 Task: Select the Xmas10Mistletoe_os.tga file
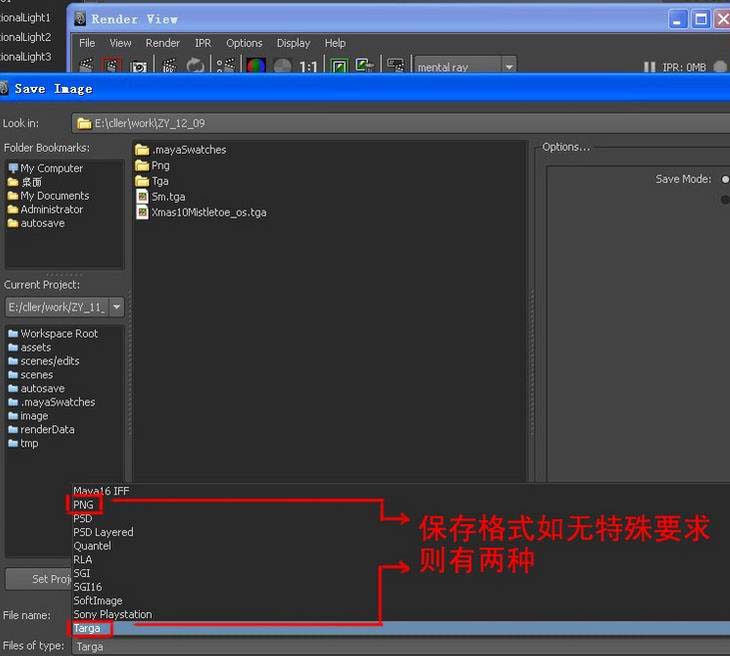[x=201, y=212]
